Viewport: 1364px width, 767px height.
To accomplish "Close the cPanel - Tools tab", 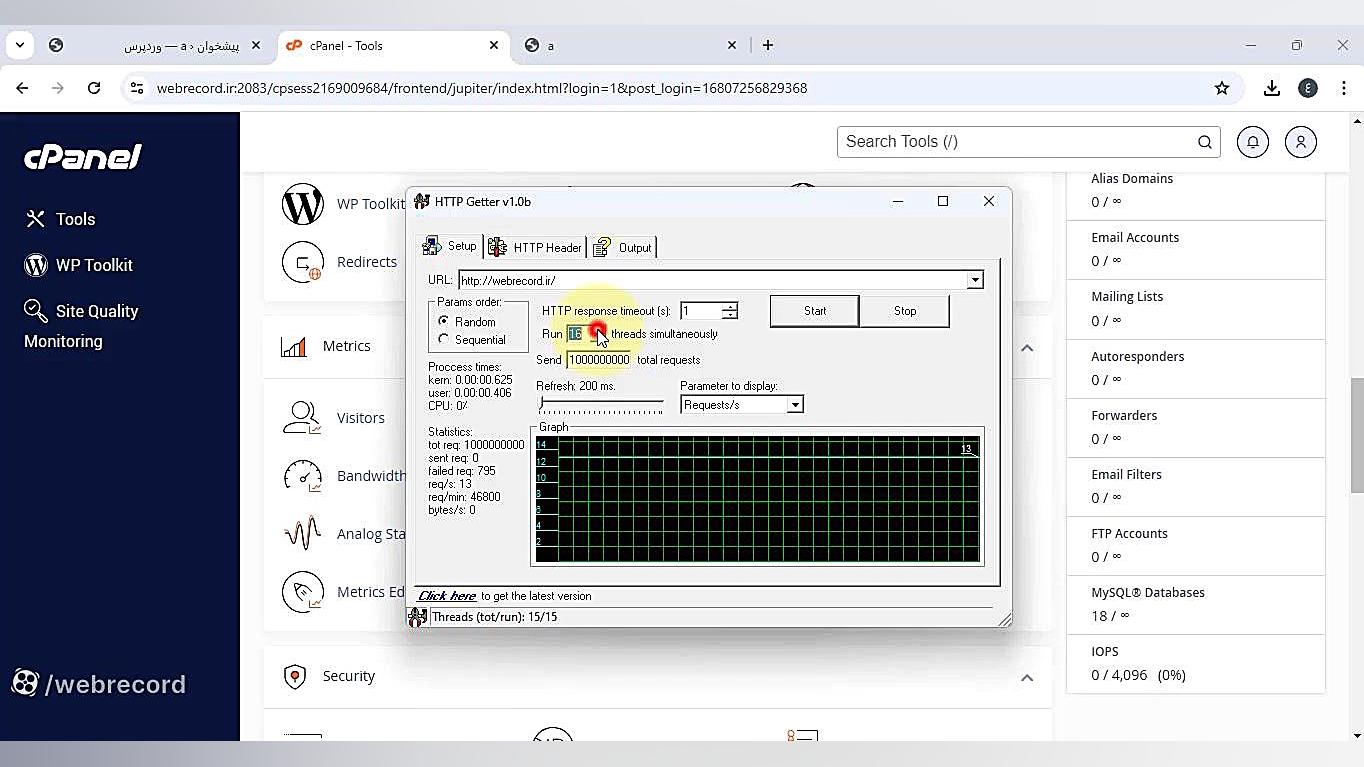I will point(494,45).
